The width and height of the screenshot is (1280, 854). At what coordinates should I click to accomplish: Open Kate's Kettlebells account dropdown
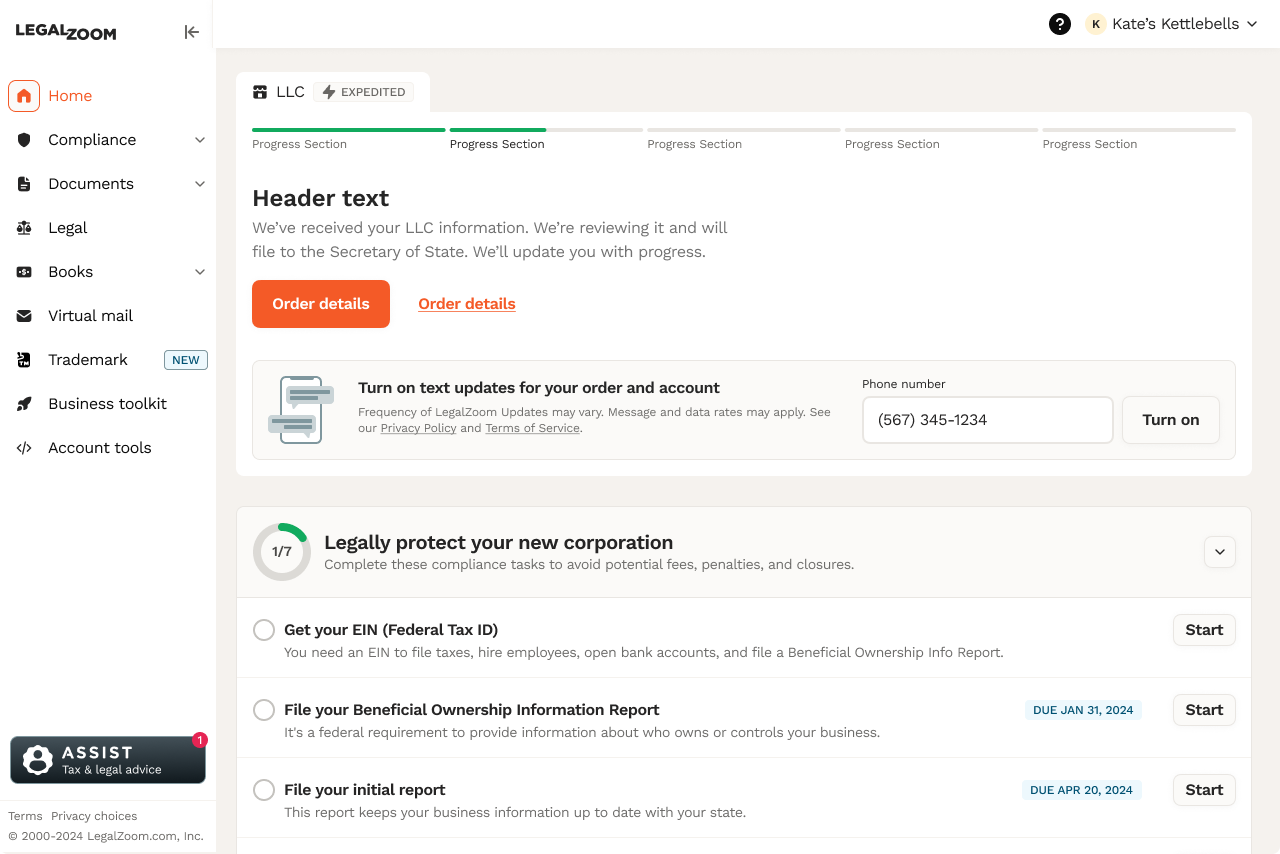pyautogui.click(x=1172, y=24)
